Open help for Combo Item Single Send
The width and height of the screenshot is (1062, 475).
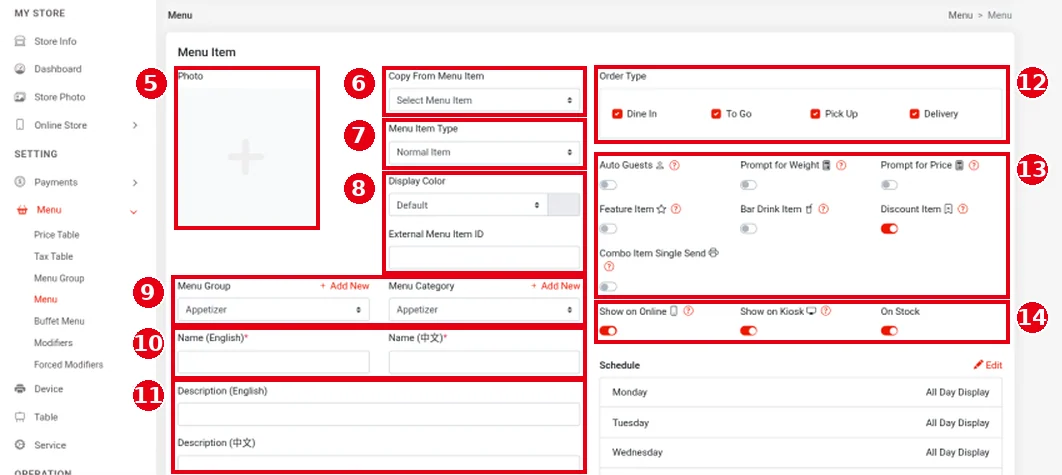[608, 267]
